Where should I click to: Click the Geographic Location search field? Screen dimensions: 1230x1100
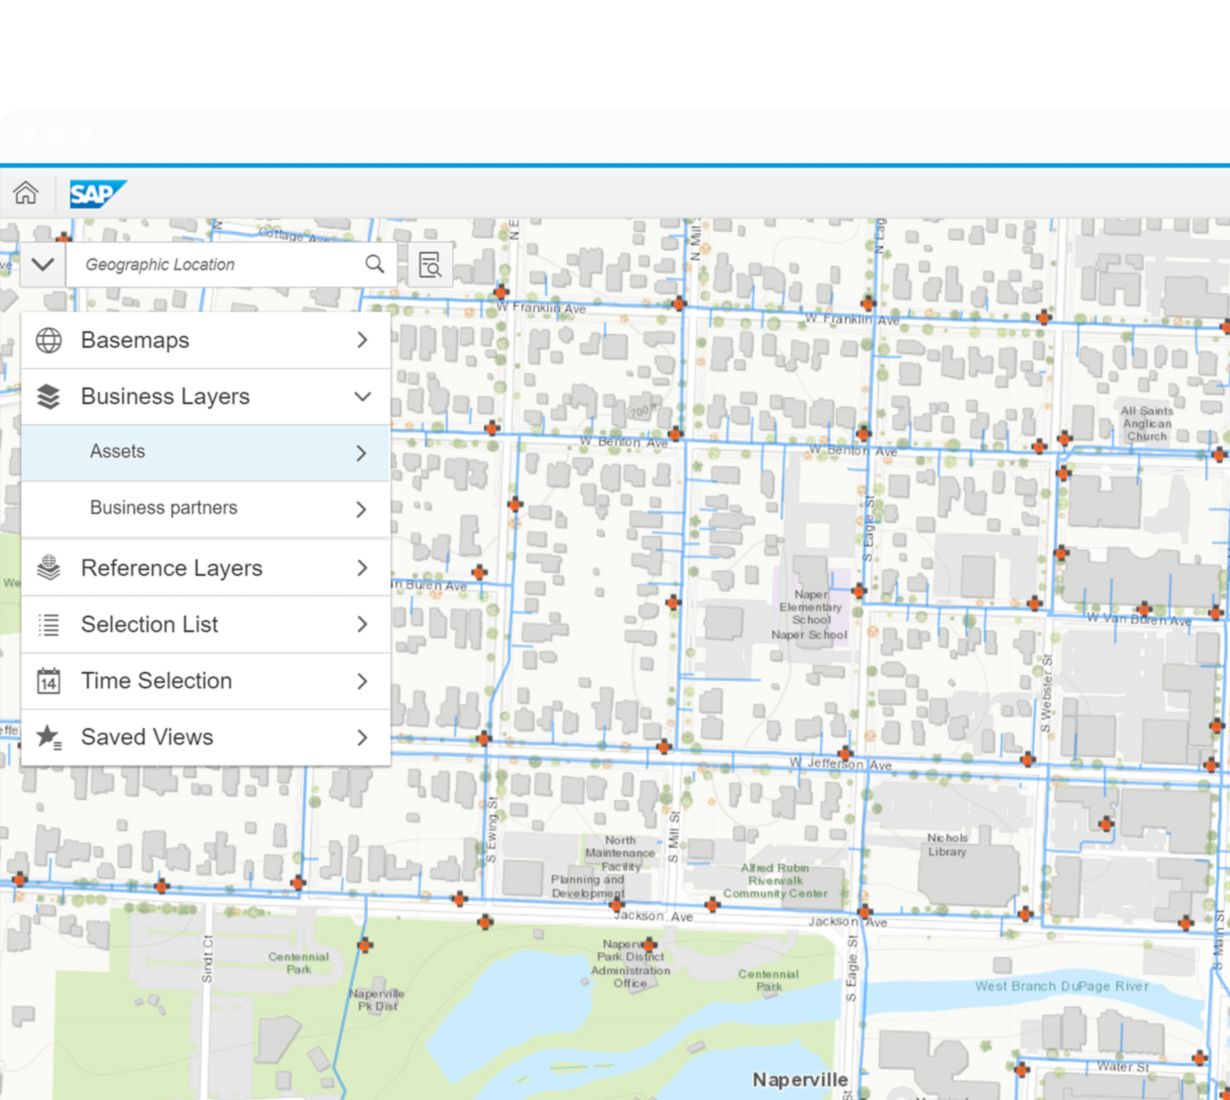215,265
